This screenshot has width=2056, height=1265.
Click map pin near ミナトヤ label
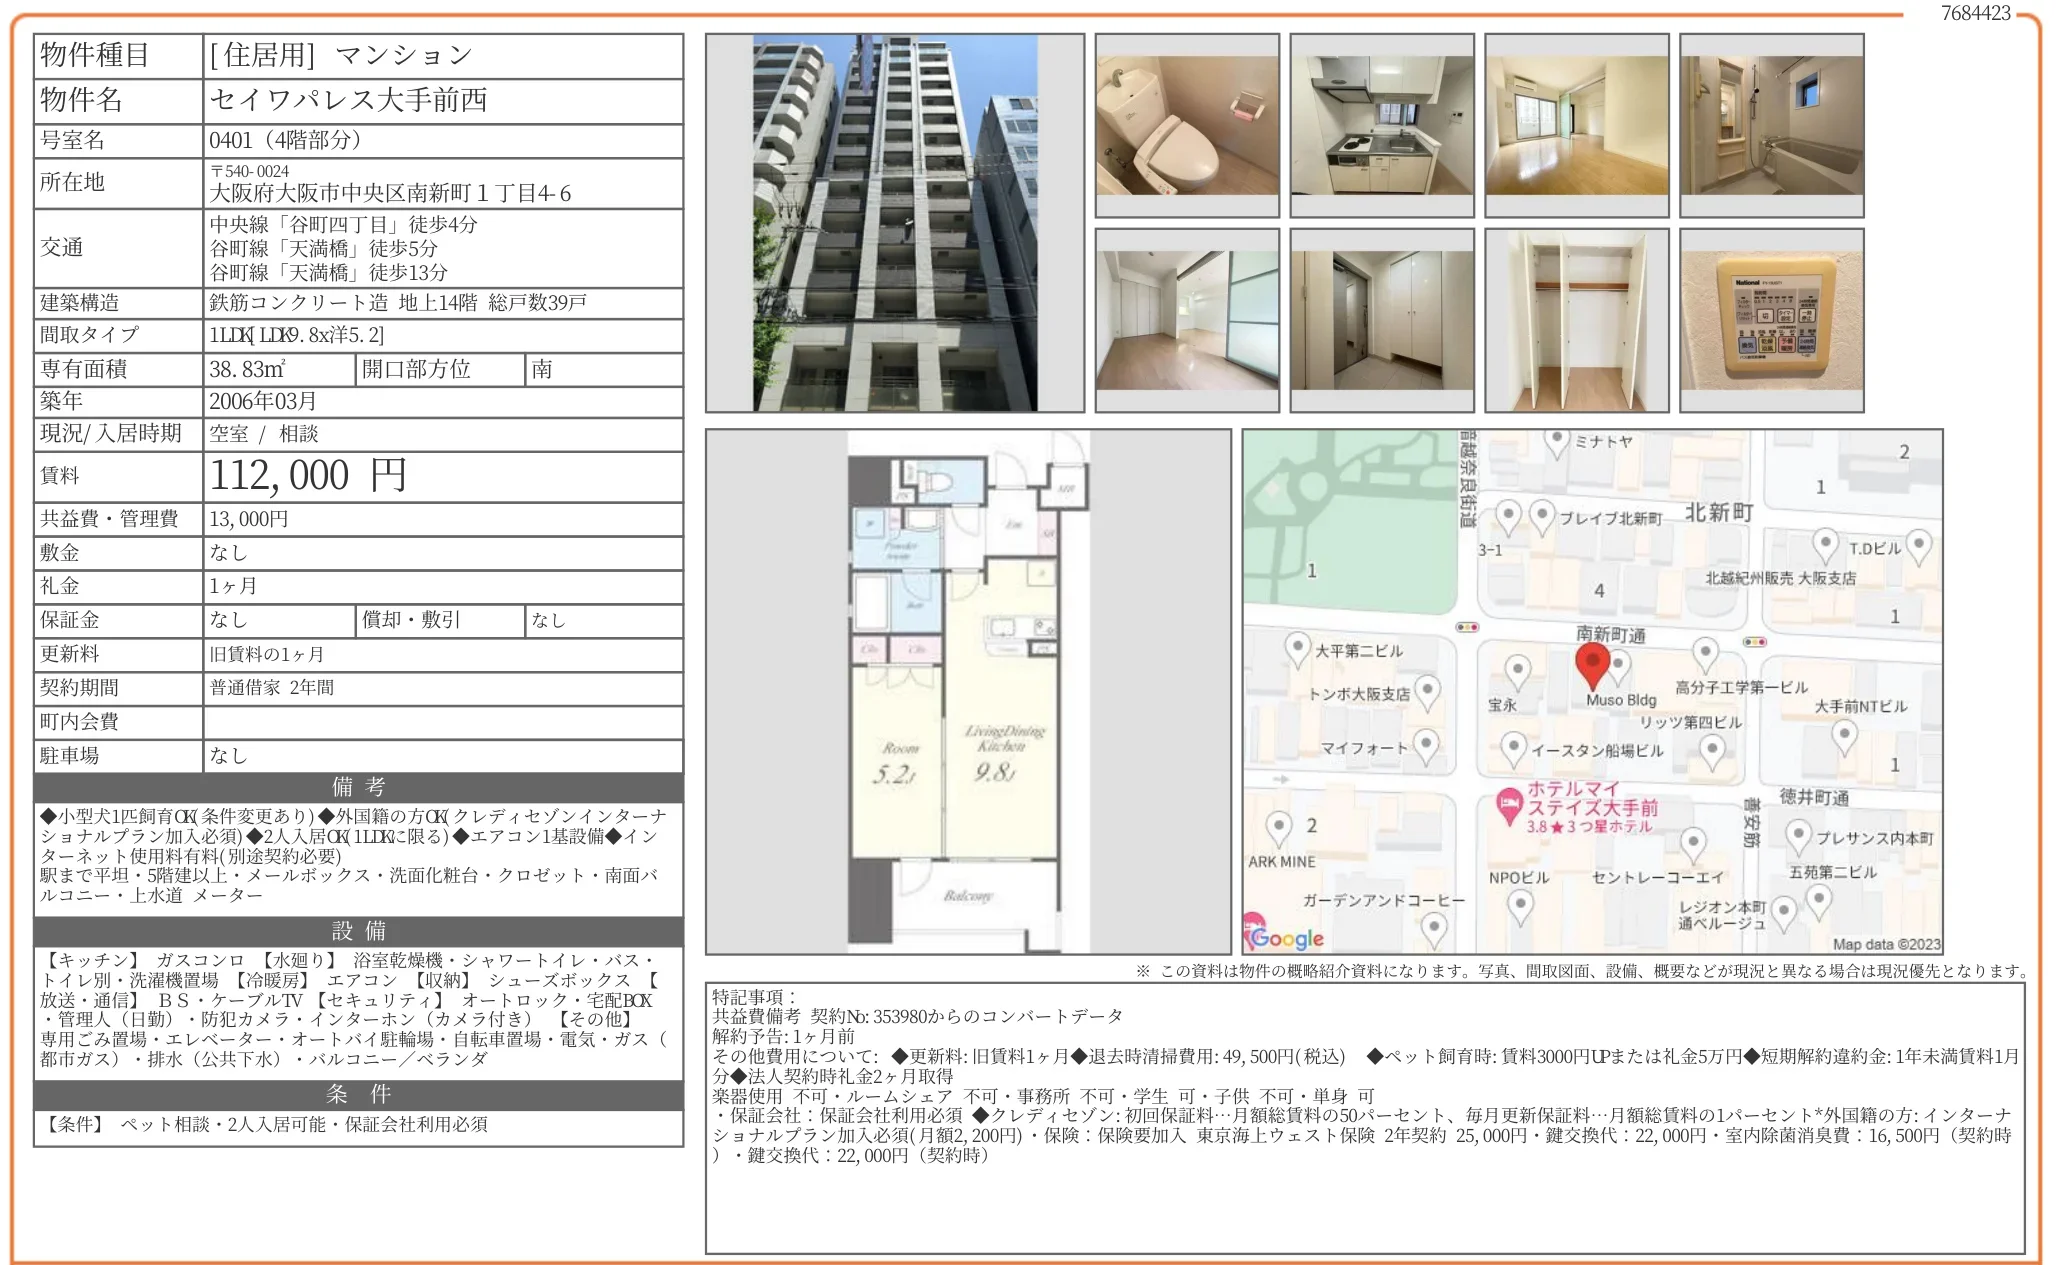tap(1557, 441)
